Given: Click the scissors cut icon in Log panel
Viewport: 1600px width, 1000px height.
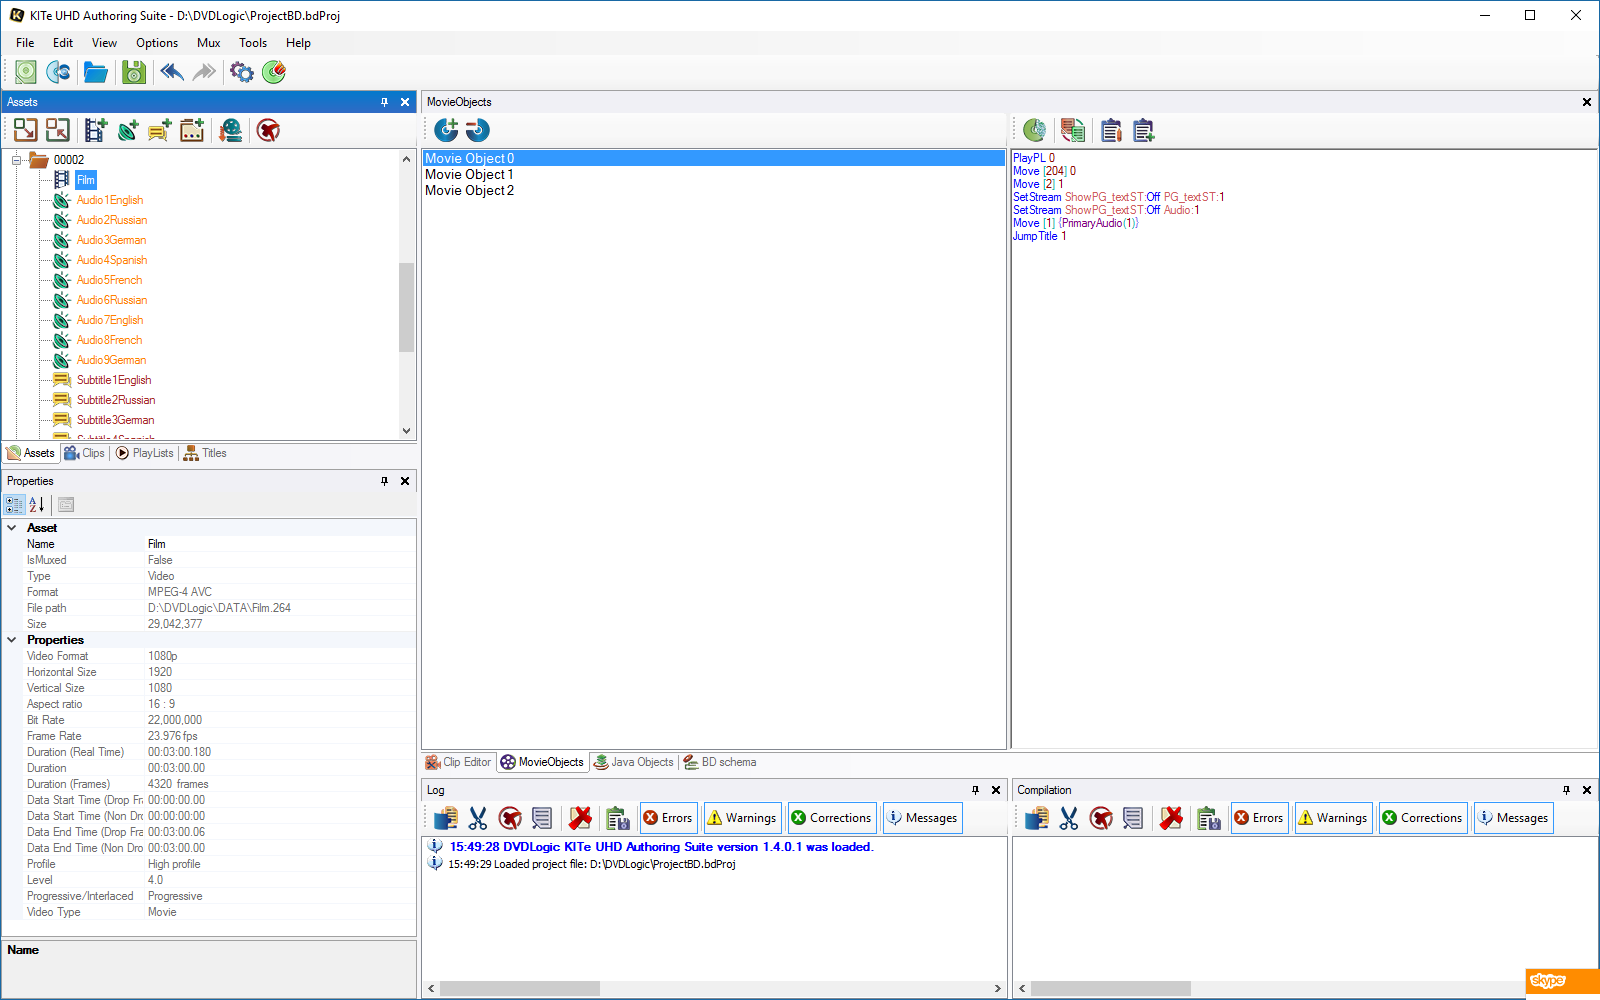Looking at the screenshot, I should [478, 818].
